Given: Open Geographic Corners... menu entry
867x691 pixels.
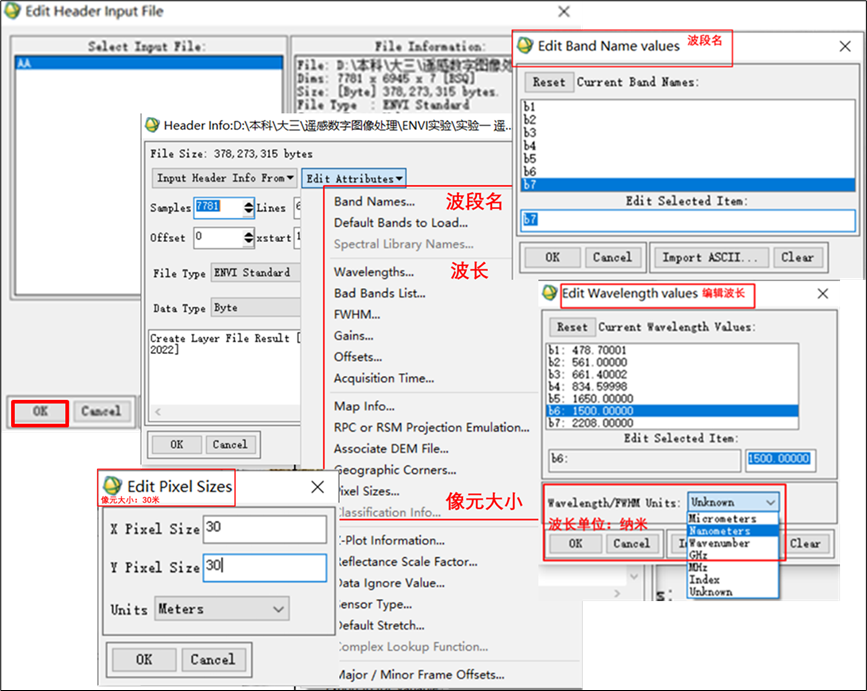Looking at the screenshot, I should coord(395,470).
